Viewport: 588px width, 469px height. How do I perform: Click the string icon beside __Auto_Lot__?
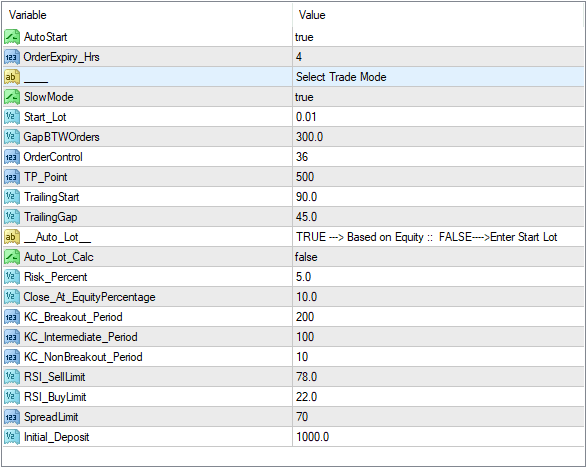[12, 237]
